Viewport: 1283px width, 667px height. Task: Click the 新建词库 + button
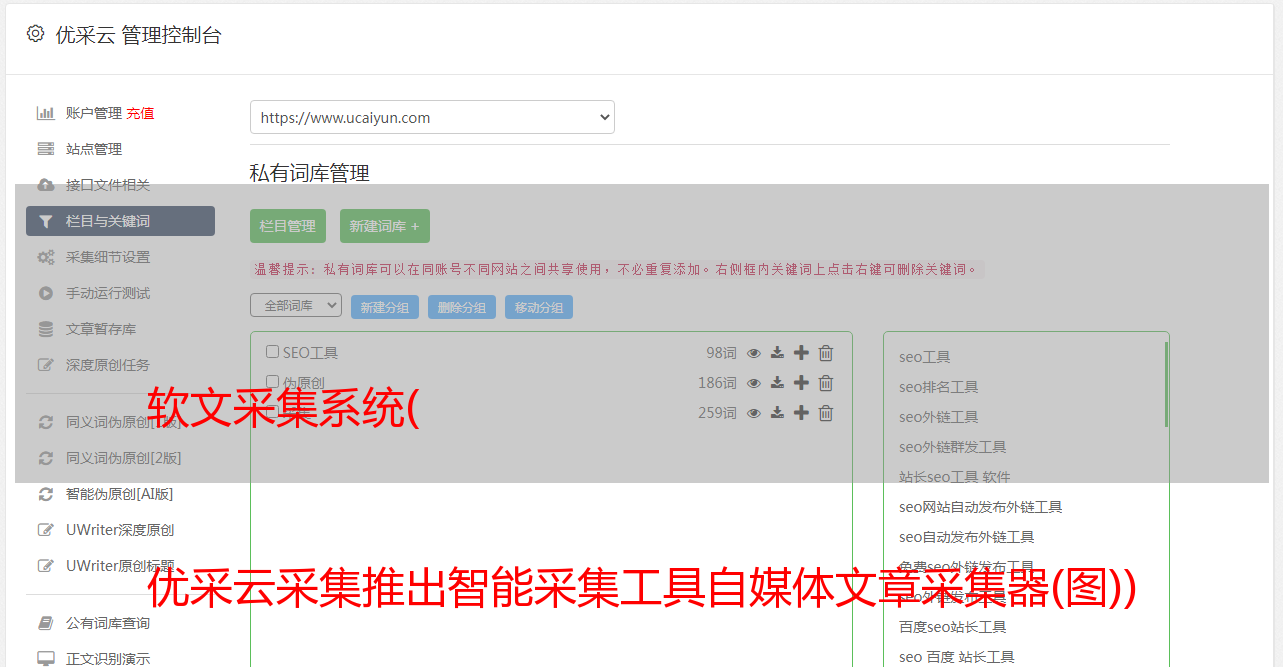click(384, 226)
